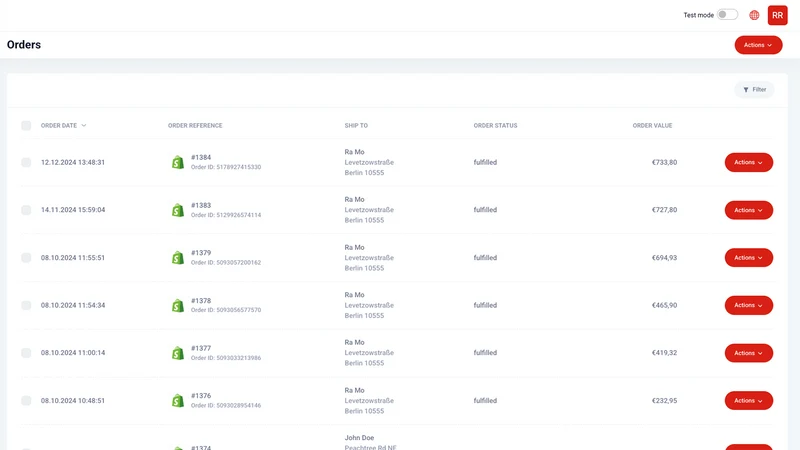Click the Order Reference column header
The height and width of the screenshot is (450, 800).
pos(195,126)
